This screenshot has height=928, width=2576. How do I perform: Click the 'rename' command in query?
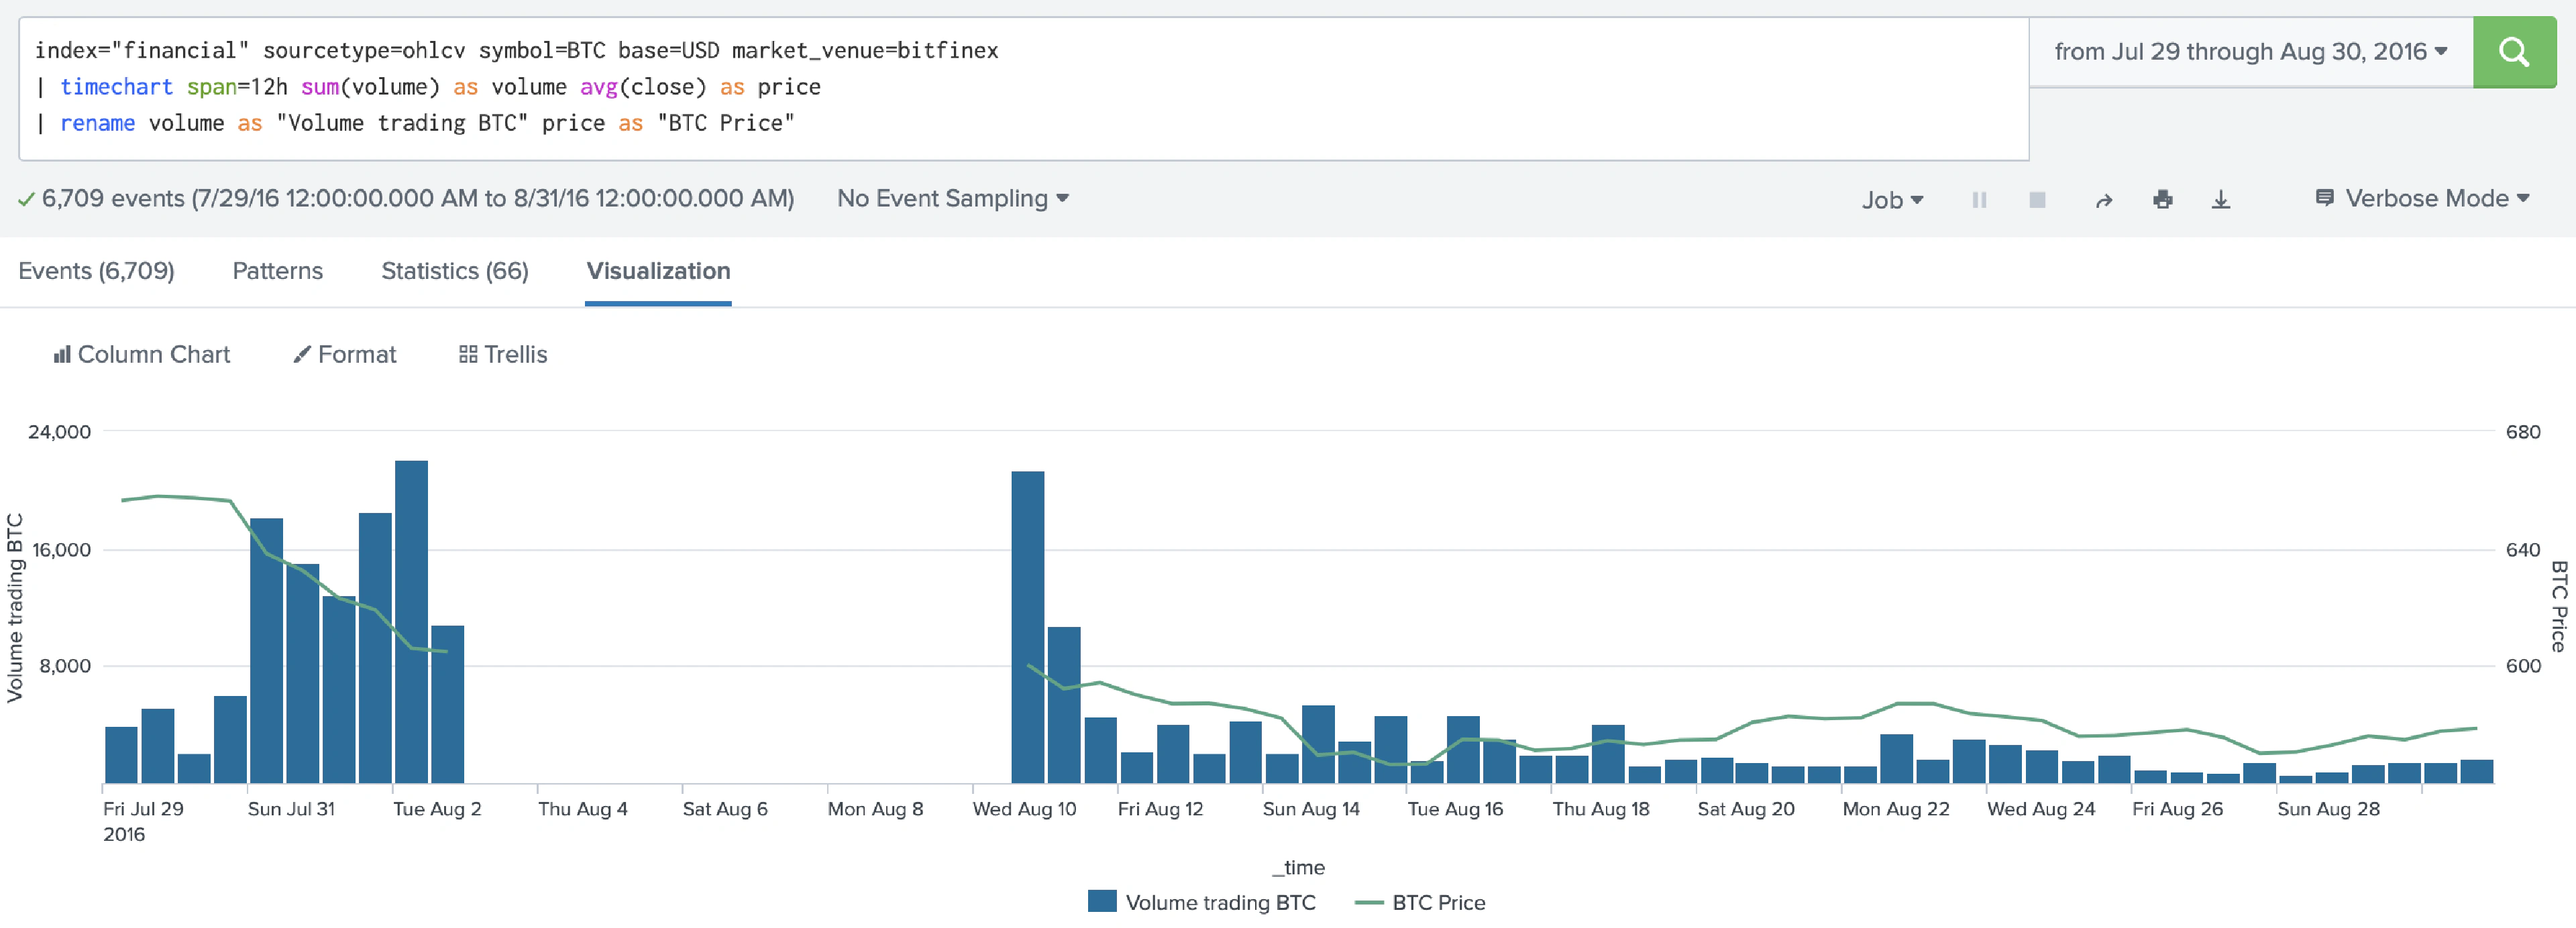coord(97,123)
